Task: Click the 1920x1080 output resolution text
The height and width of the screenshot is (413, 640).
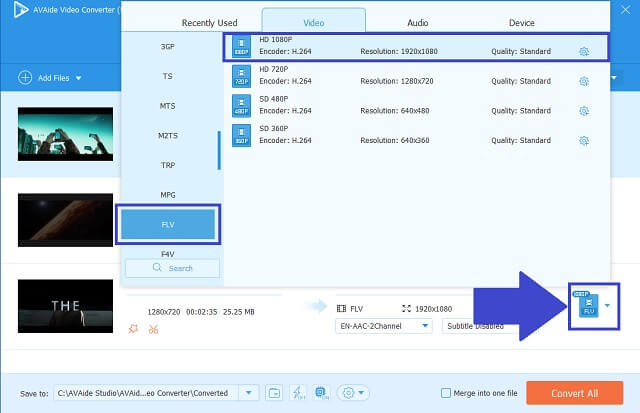Action: tap(433, 309)
